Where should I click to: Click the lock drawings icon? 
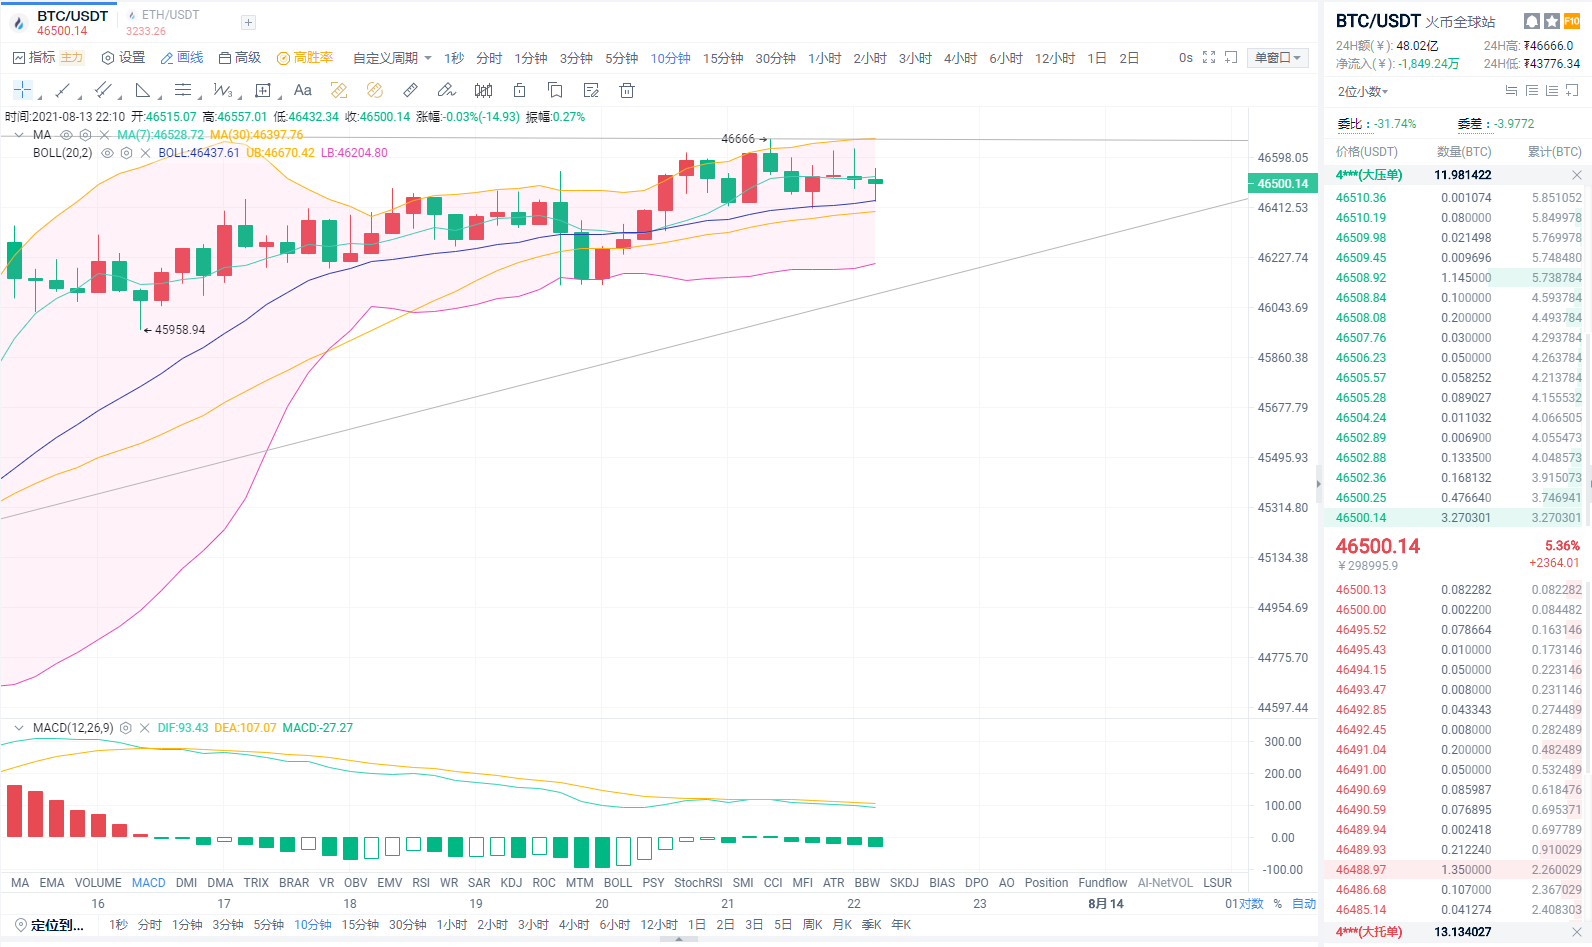click(519, 90)
